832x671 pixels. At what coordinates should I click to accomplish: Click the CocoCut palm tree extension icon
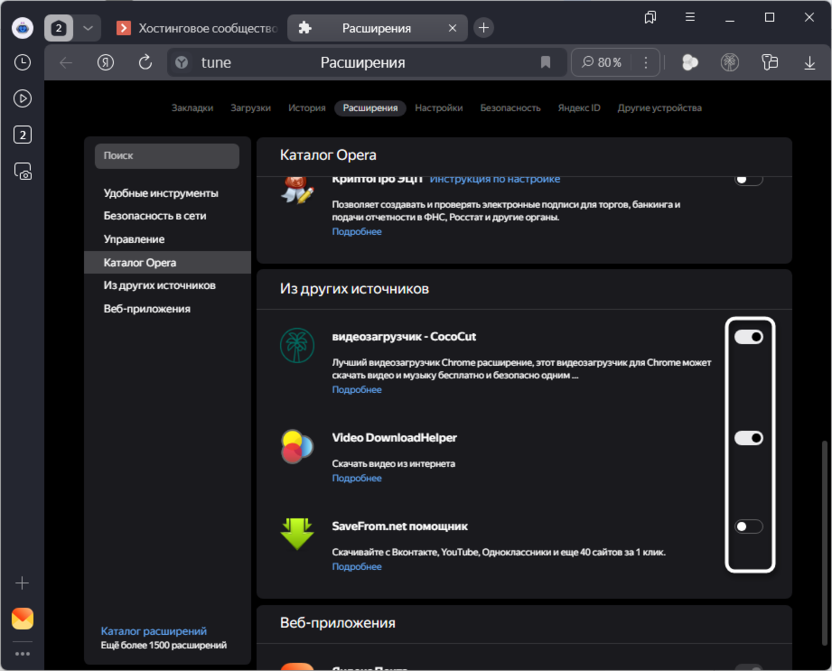pyautogui.click(x=297, y=345)
